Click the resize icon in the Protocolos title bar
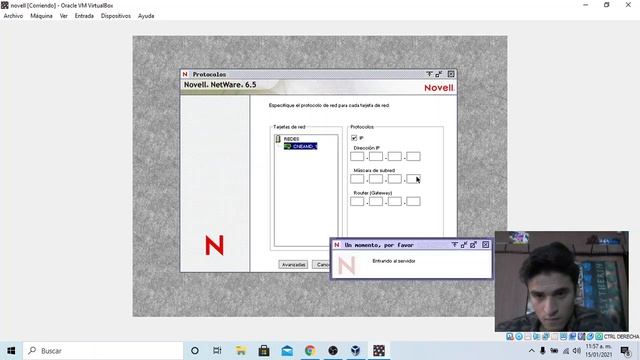Image resolution: width=640 pixels, height=360 pixels. point(439,74)
